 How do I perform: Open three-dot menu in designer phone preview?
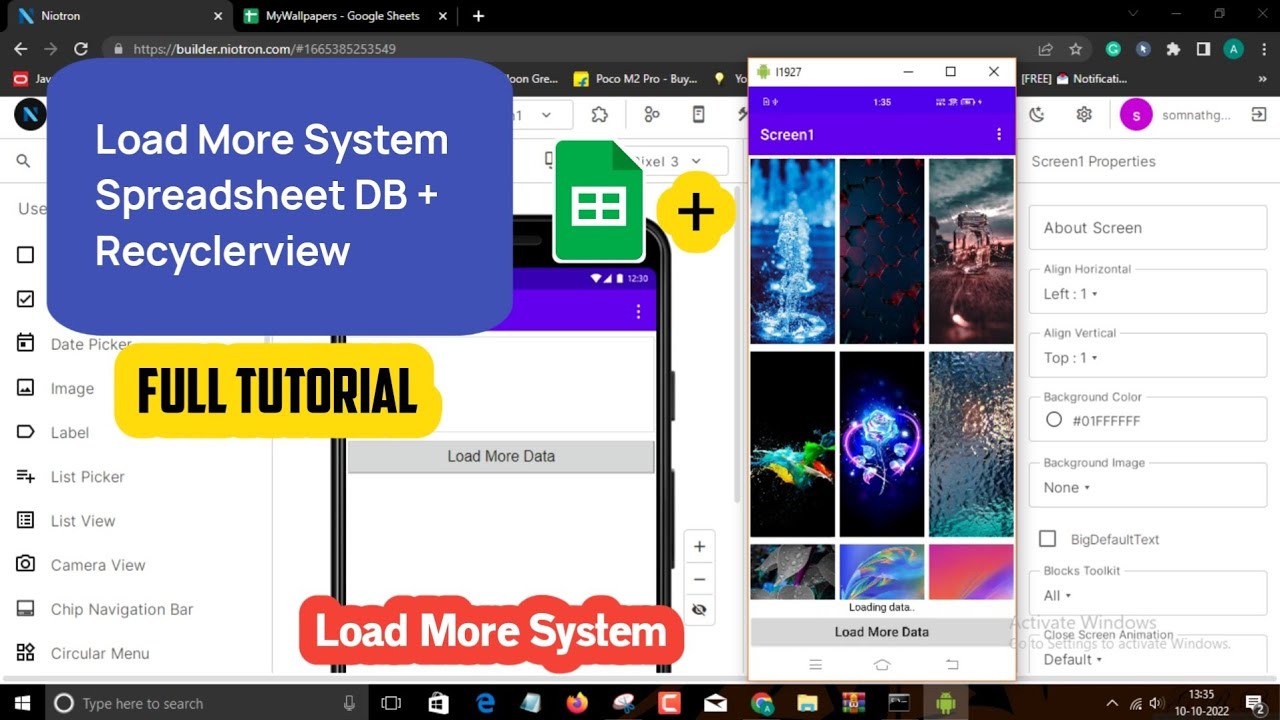coord(638,313)
